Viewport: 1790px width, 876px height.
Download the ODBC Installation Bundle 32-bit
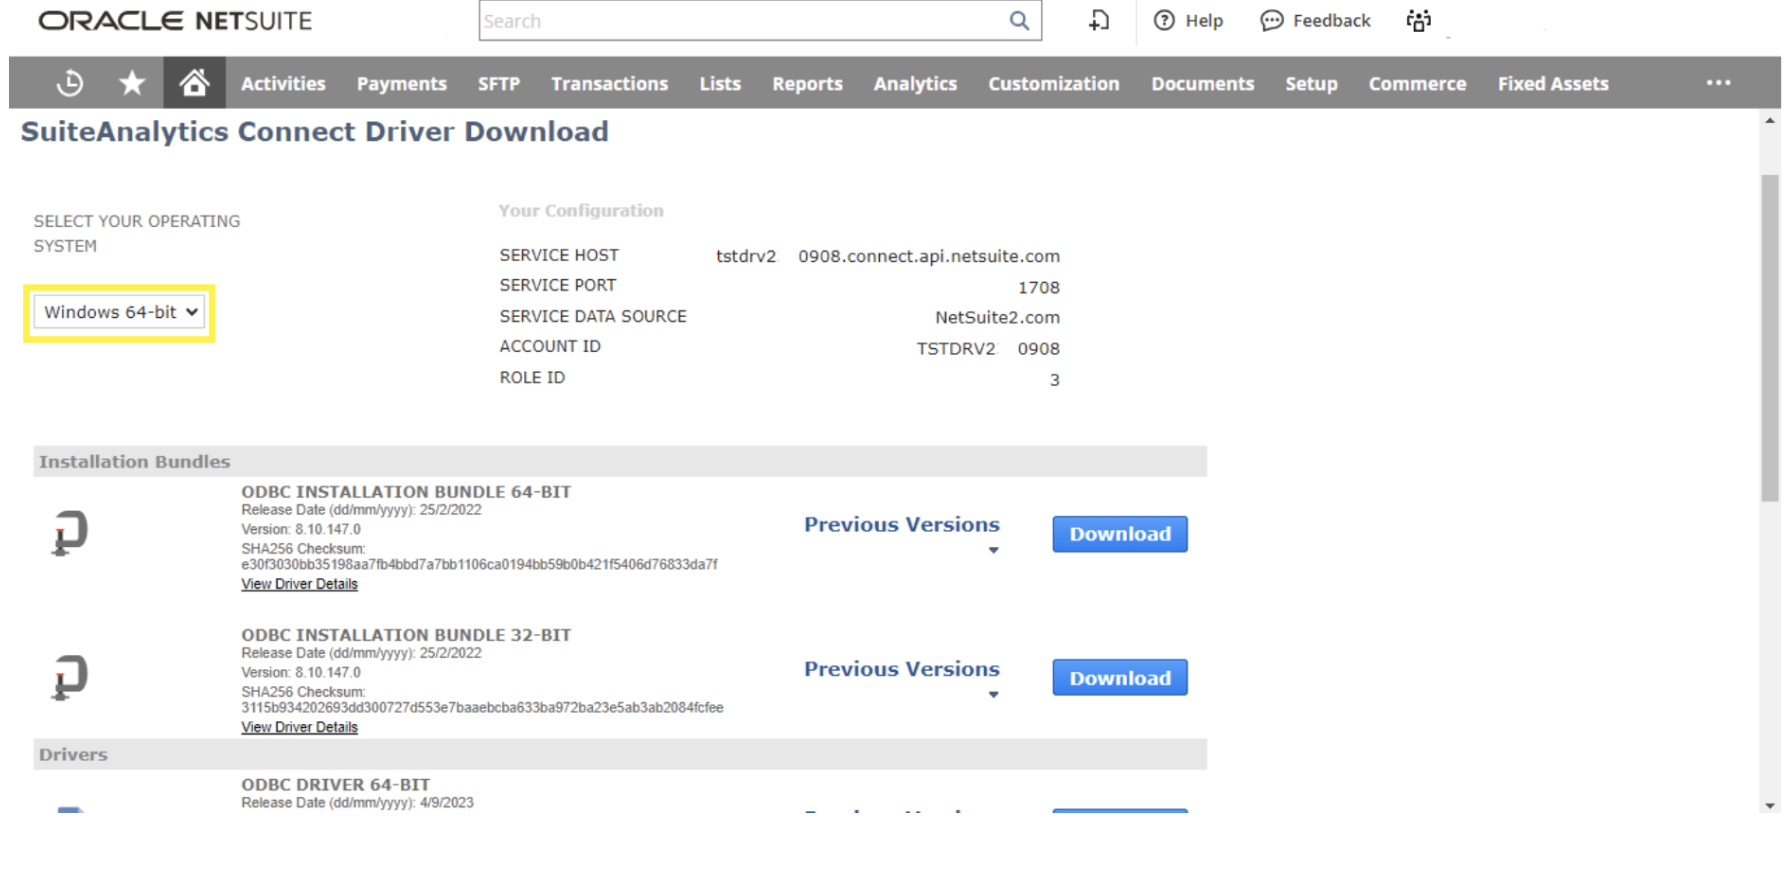[1120, 678]
